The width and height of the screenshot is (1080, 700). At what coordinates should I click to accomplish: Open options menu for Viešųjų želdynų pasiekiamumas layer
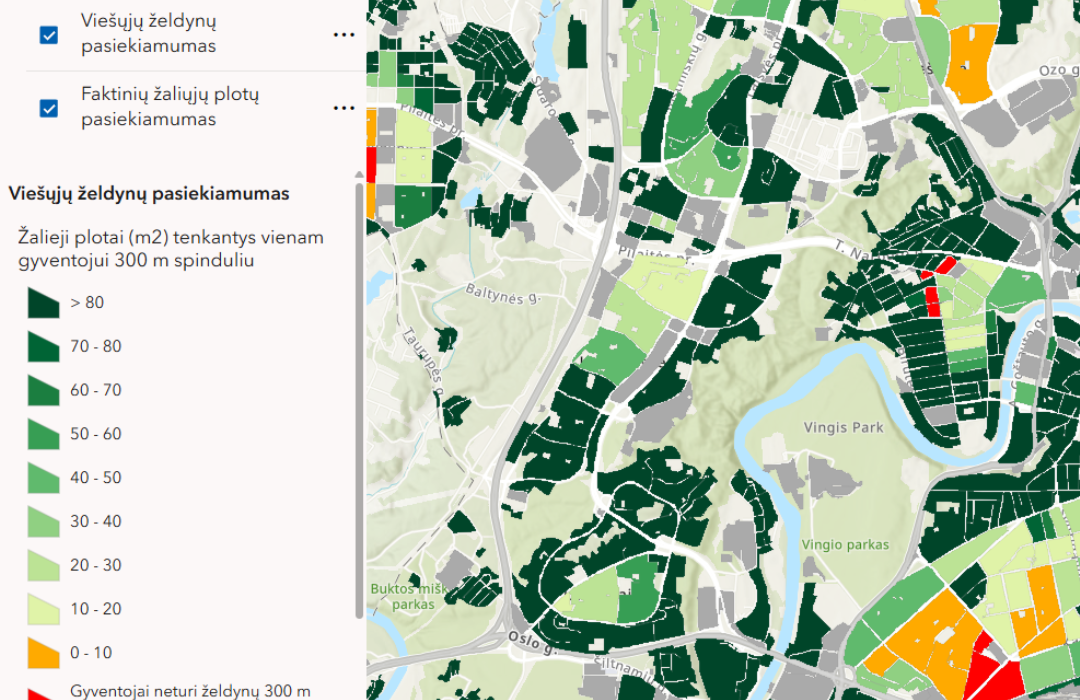click(x=343, y=35)
